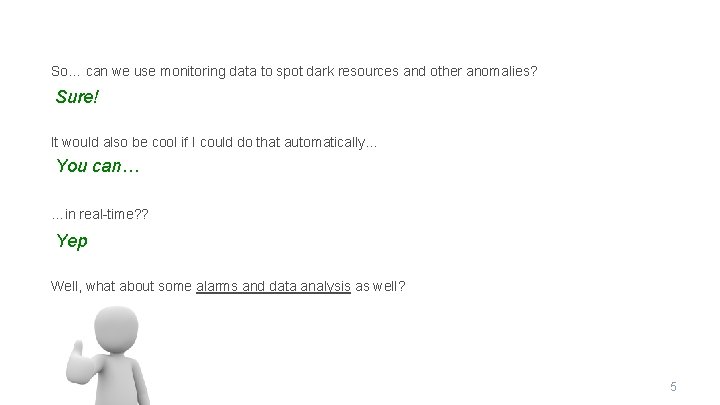Select slide number 5 in the corner
The width and height of the screenshot is (720, 405).
[x=673, y=386]
